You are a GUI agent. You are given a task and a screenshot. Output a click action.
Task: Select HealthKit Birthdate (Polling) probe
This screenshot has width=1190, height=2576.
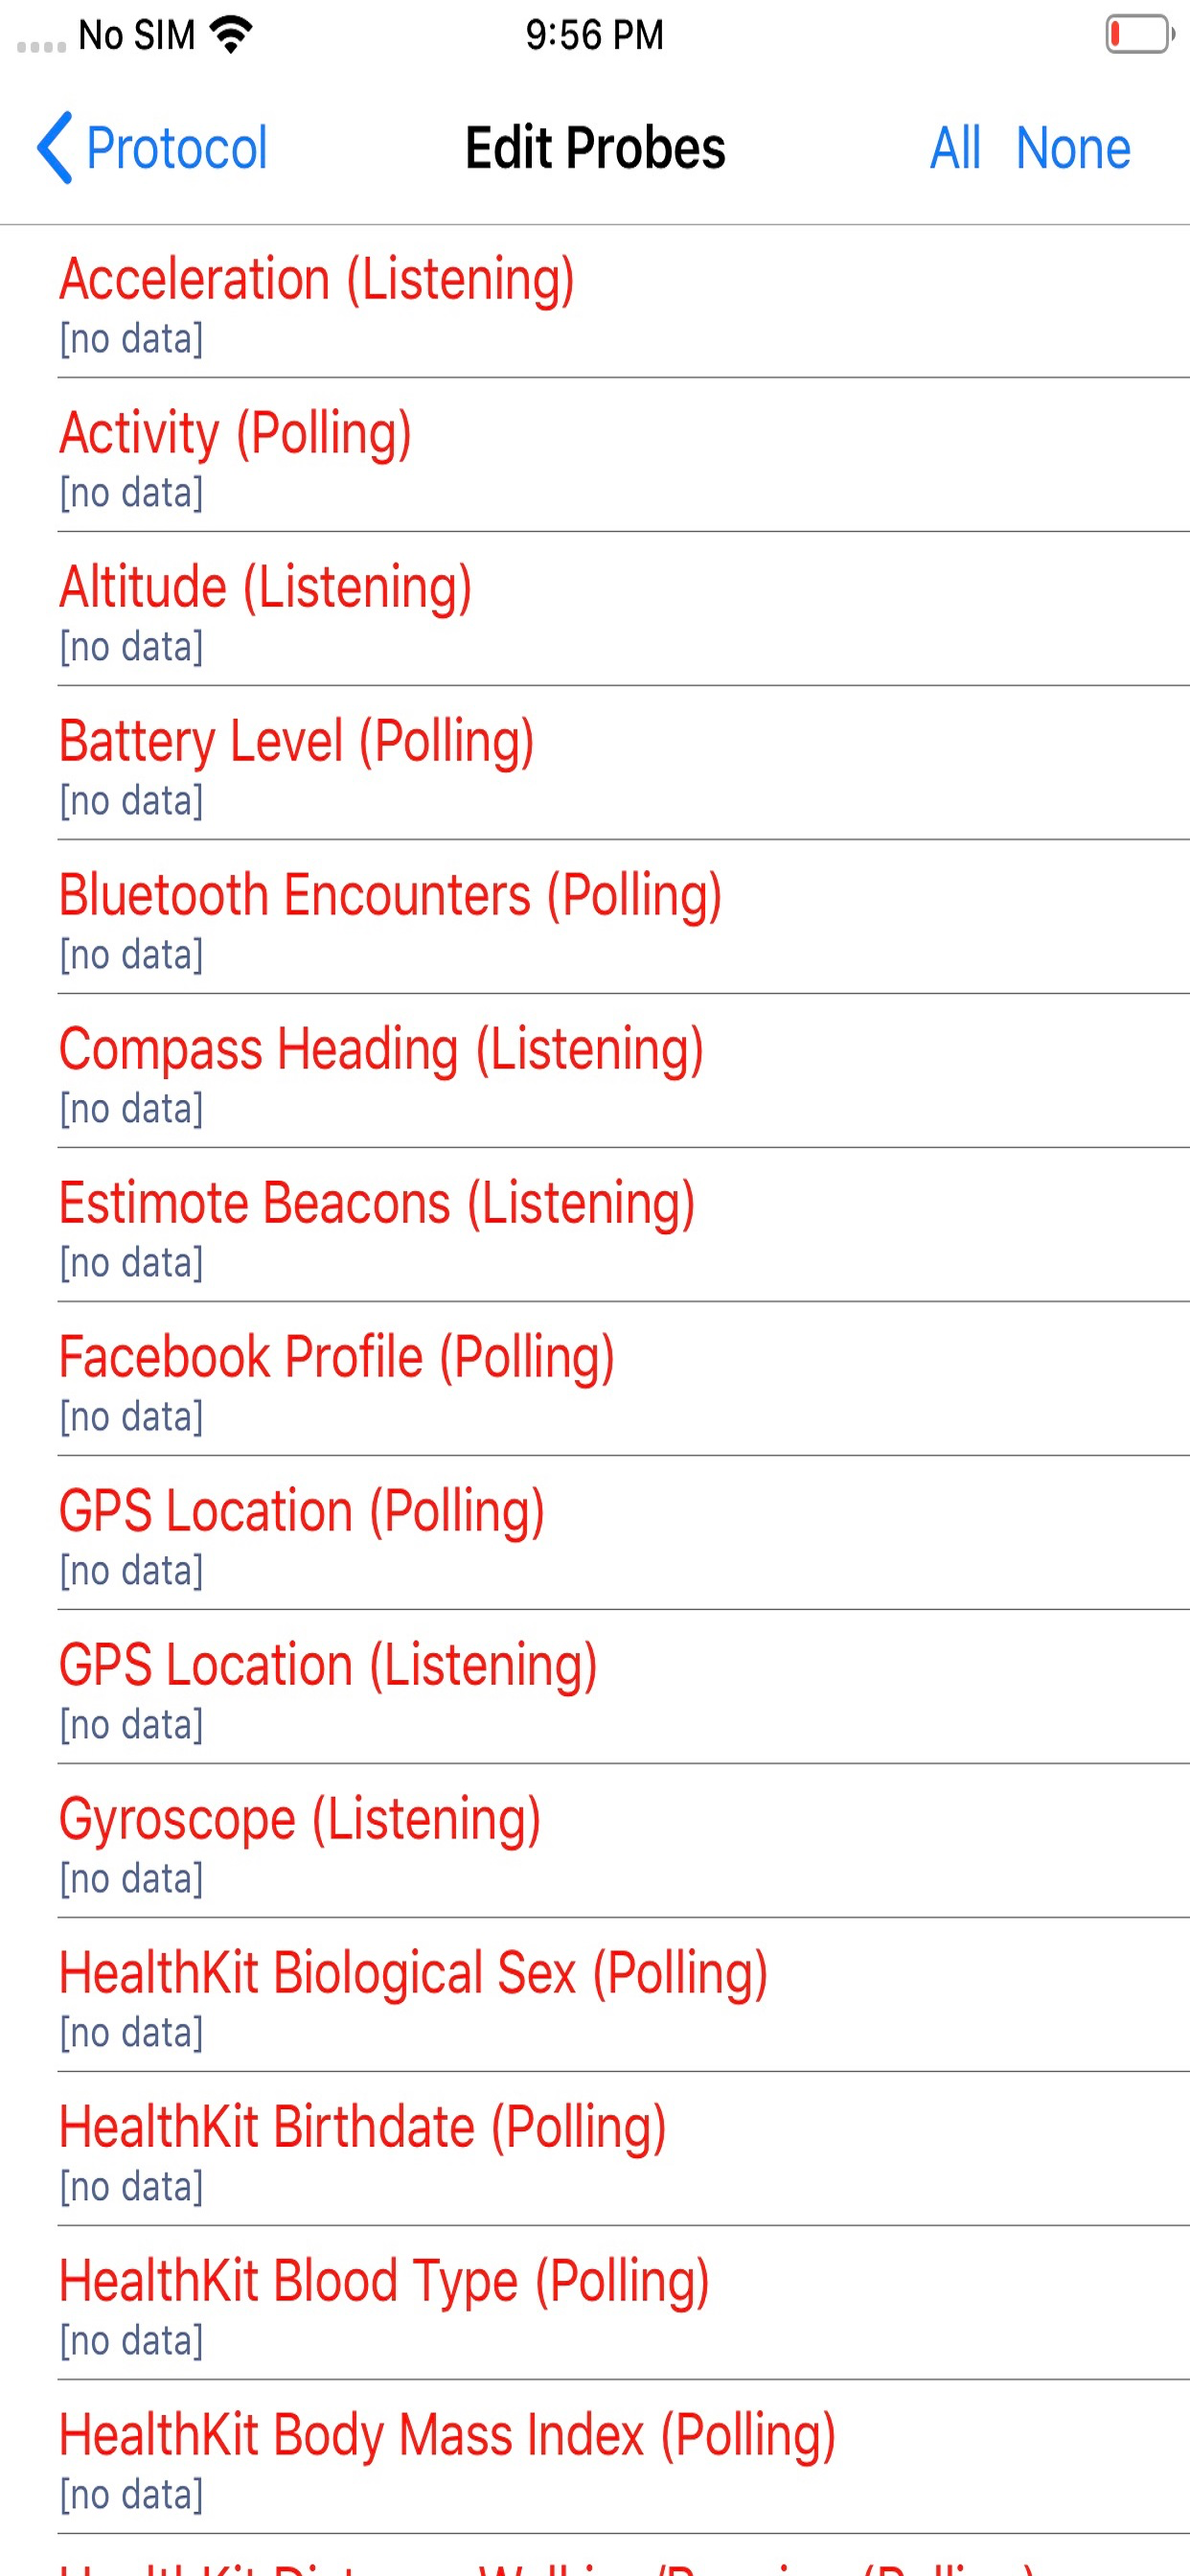click(x=595, y=2150)
